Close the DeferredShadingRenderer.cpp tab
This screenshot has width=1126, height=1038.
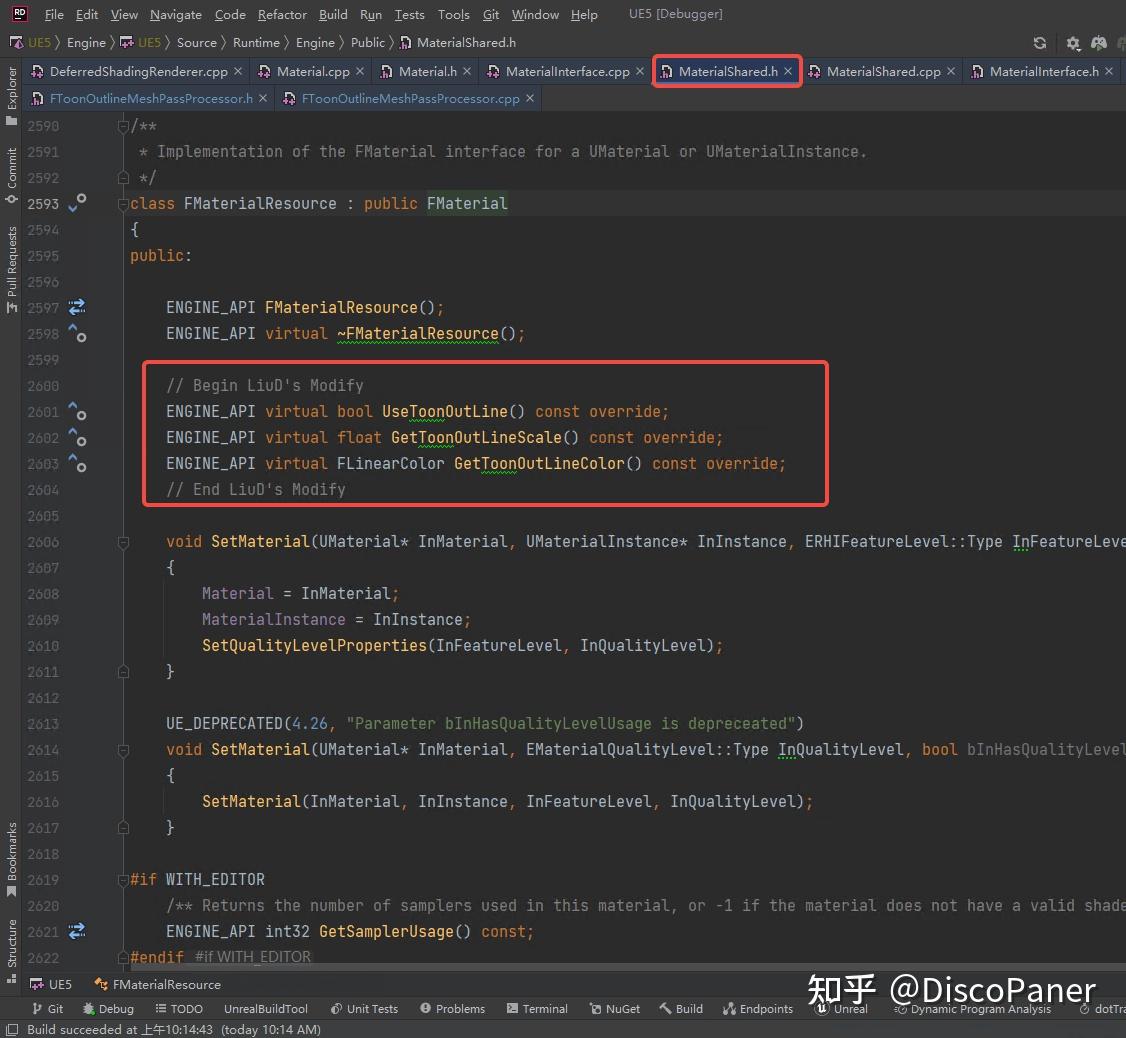237,71
